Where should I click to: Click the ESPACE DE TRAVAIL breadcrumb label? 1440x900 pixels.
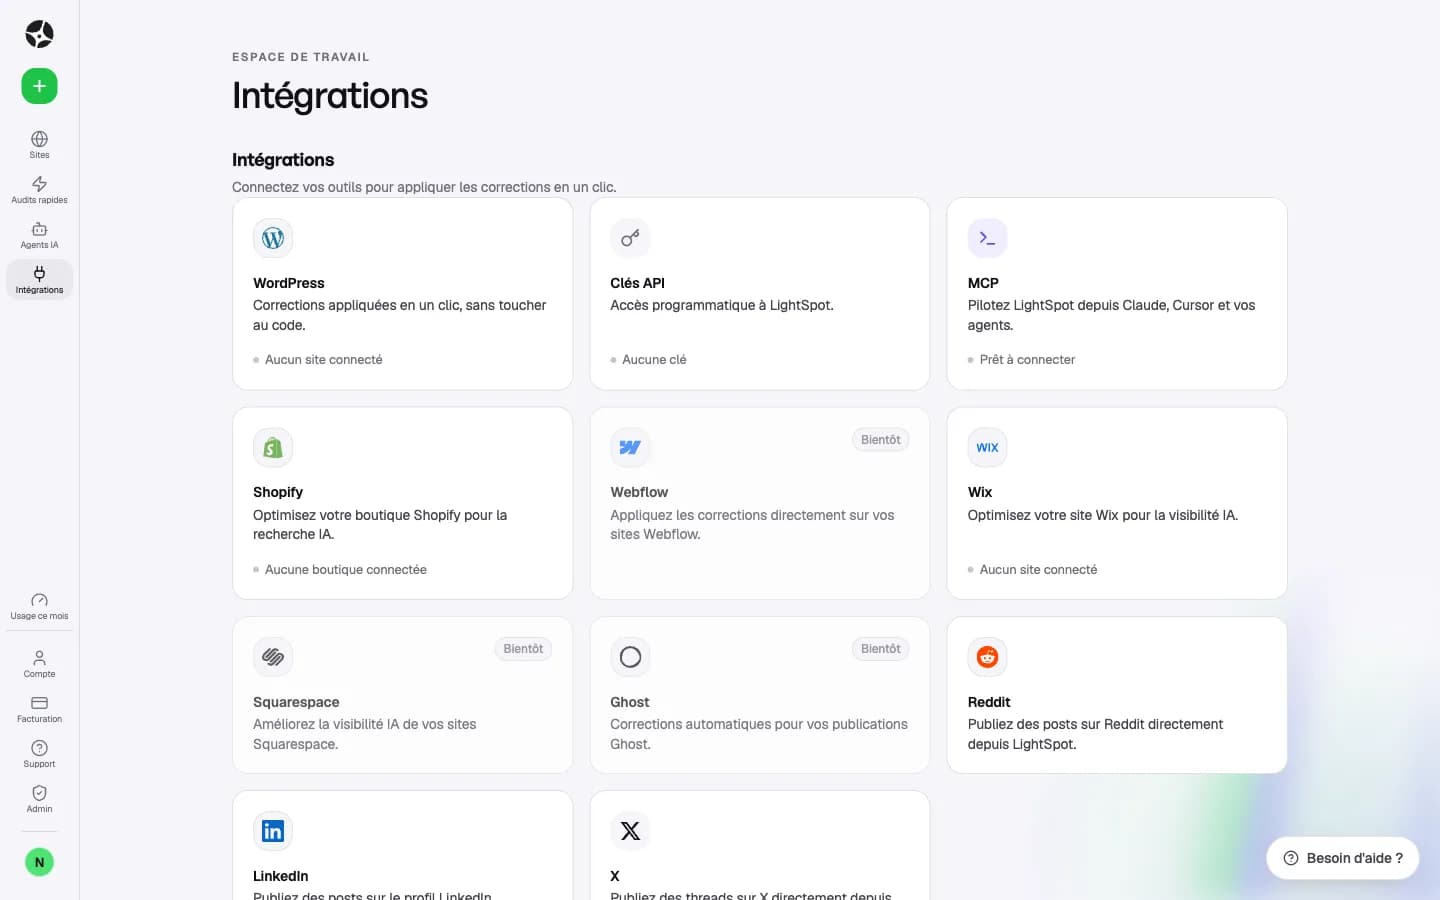301,57
